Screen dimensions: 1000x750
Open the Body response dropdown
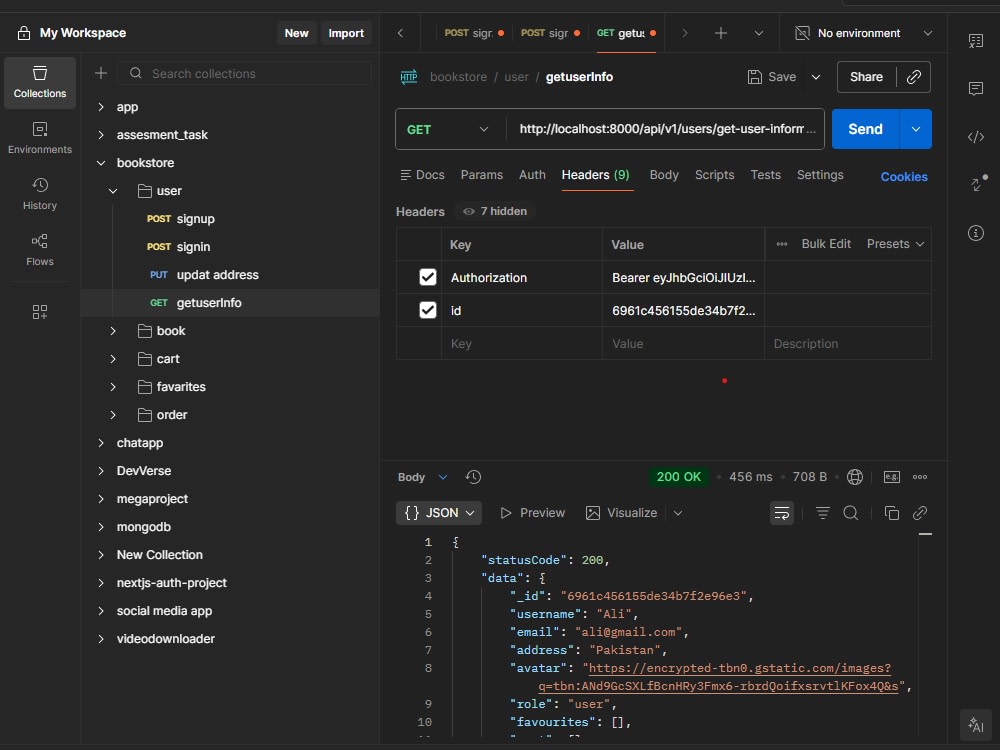point(422,477)
